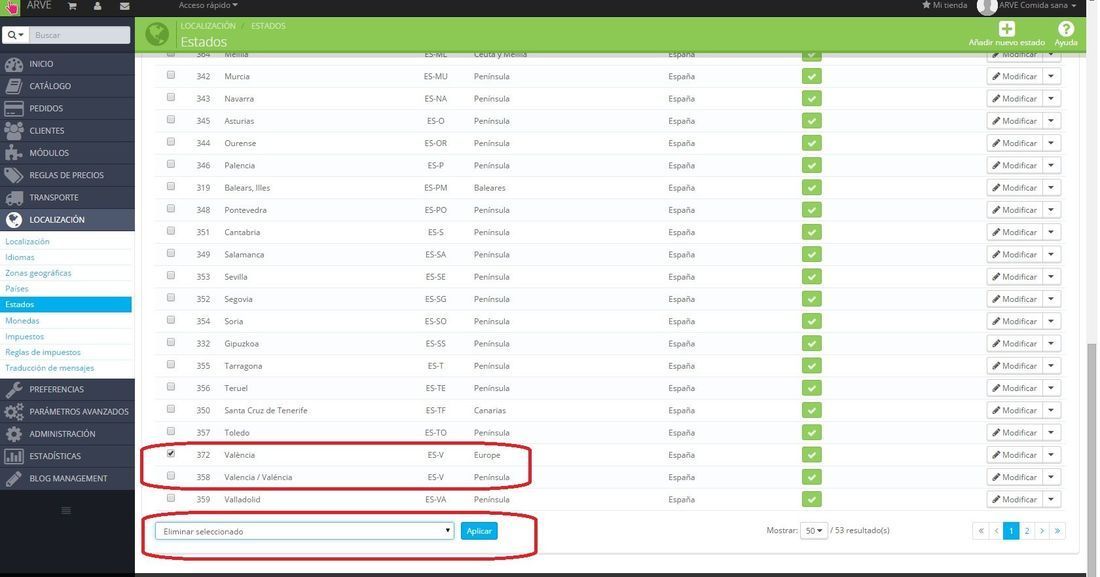1100x577 pixels.
Task: Expand actions arrow next to Modificar for Valladolid
Action: point(1051,499)
